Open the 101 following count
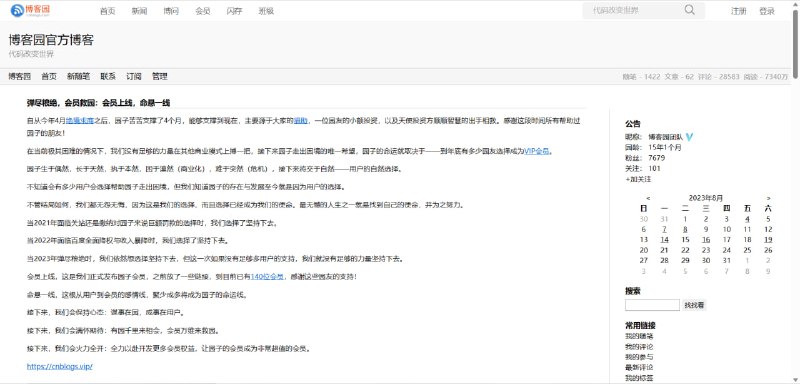 click(x=655, y=168)
